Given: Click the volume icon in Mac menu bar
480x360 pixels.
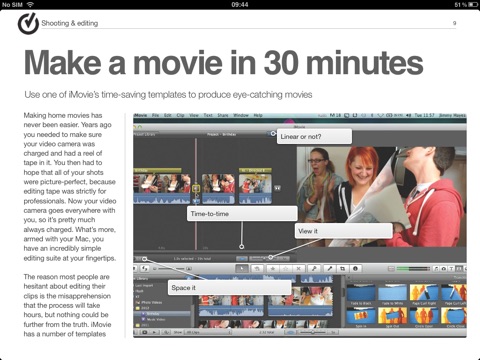Looking at the screenshot, I should click(x=409, y=115).
